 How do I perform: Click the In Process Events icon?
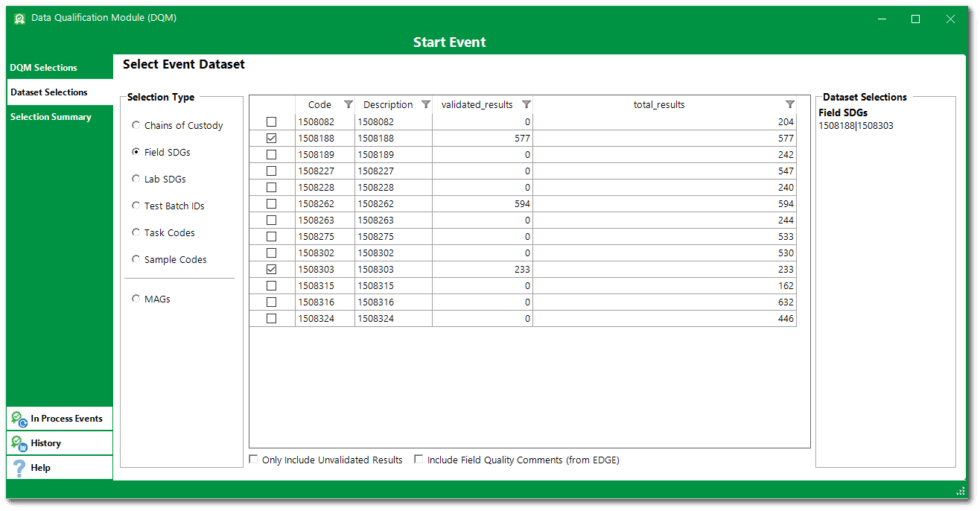(19, 419)
